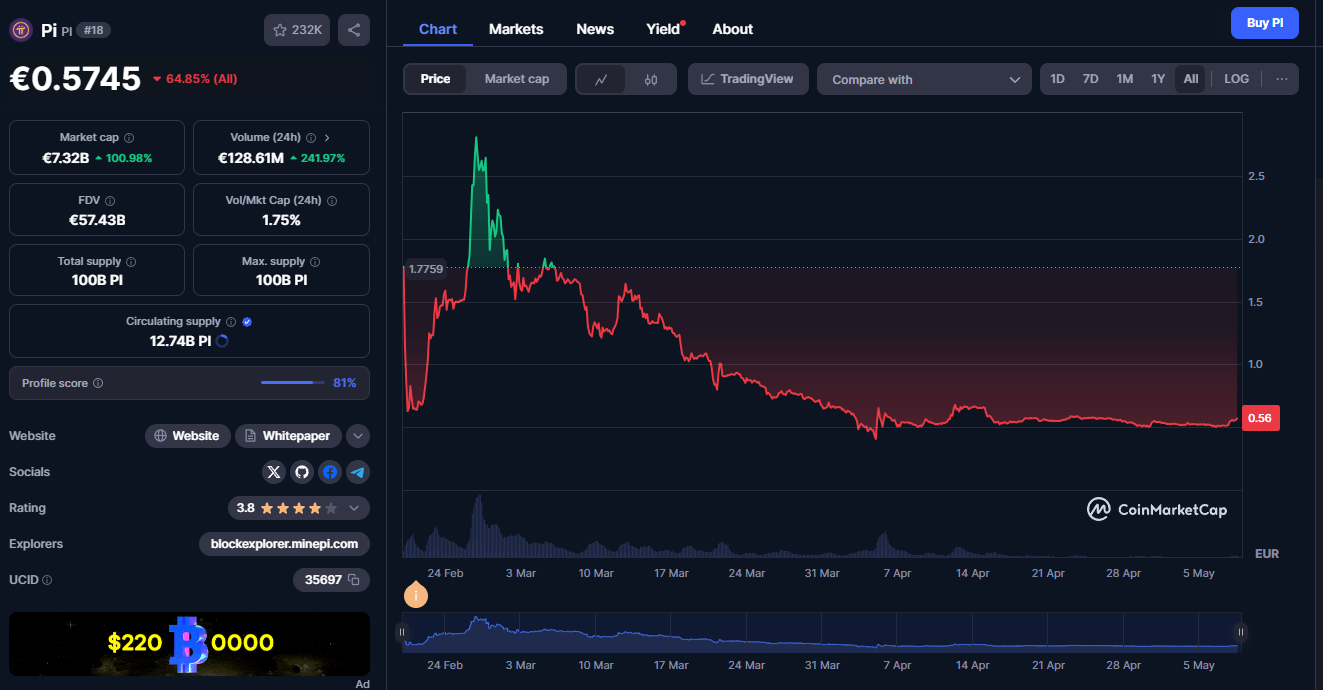Click Total supply info icon
The width and height of the screenshot is (1323, 690).
point(131,262)
